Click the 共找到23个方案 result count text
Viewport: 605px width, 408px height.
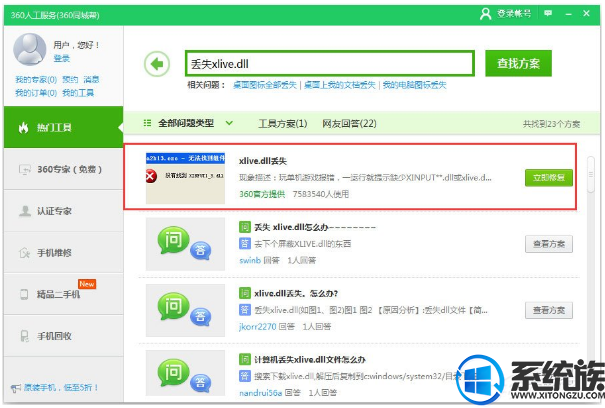(551, 124)
